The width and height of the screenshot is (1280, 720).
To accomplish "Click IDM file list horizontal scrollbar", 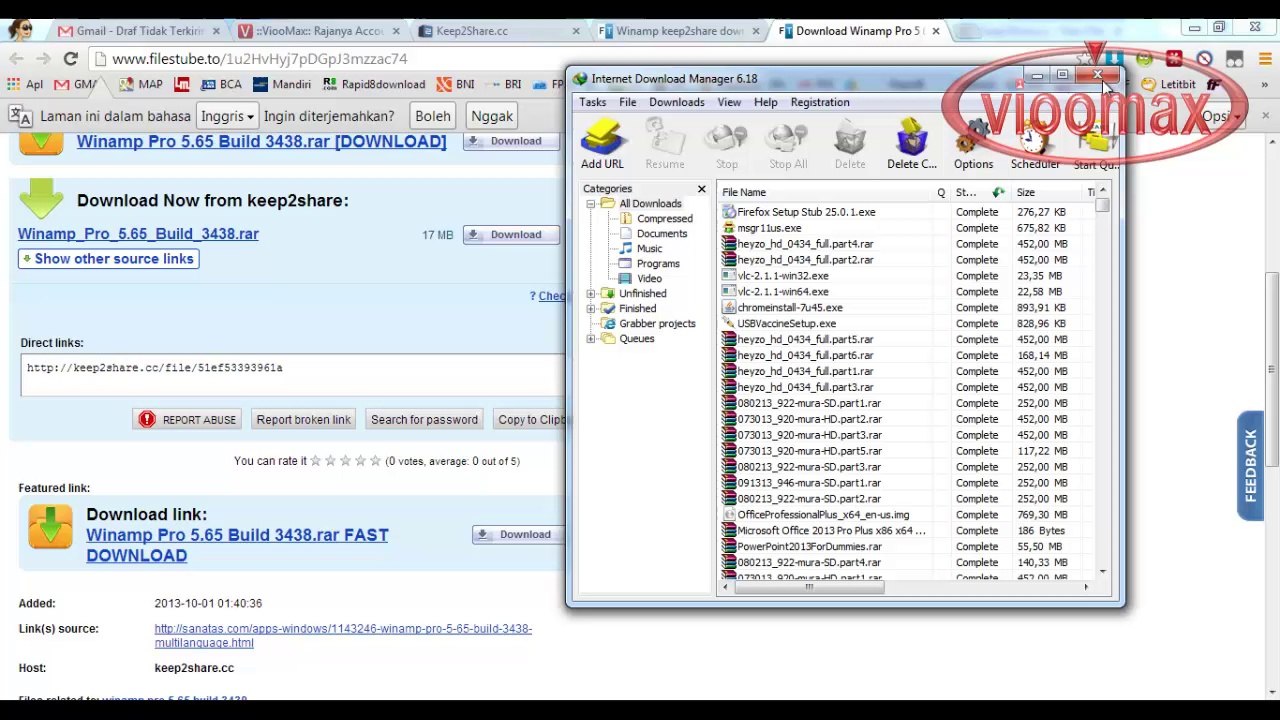I will (x=808, y=587).
